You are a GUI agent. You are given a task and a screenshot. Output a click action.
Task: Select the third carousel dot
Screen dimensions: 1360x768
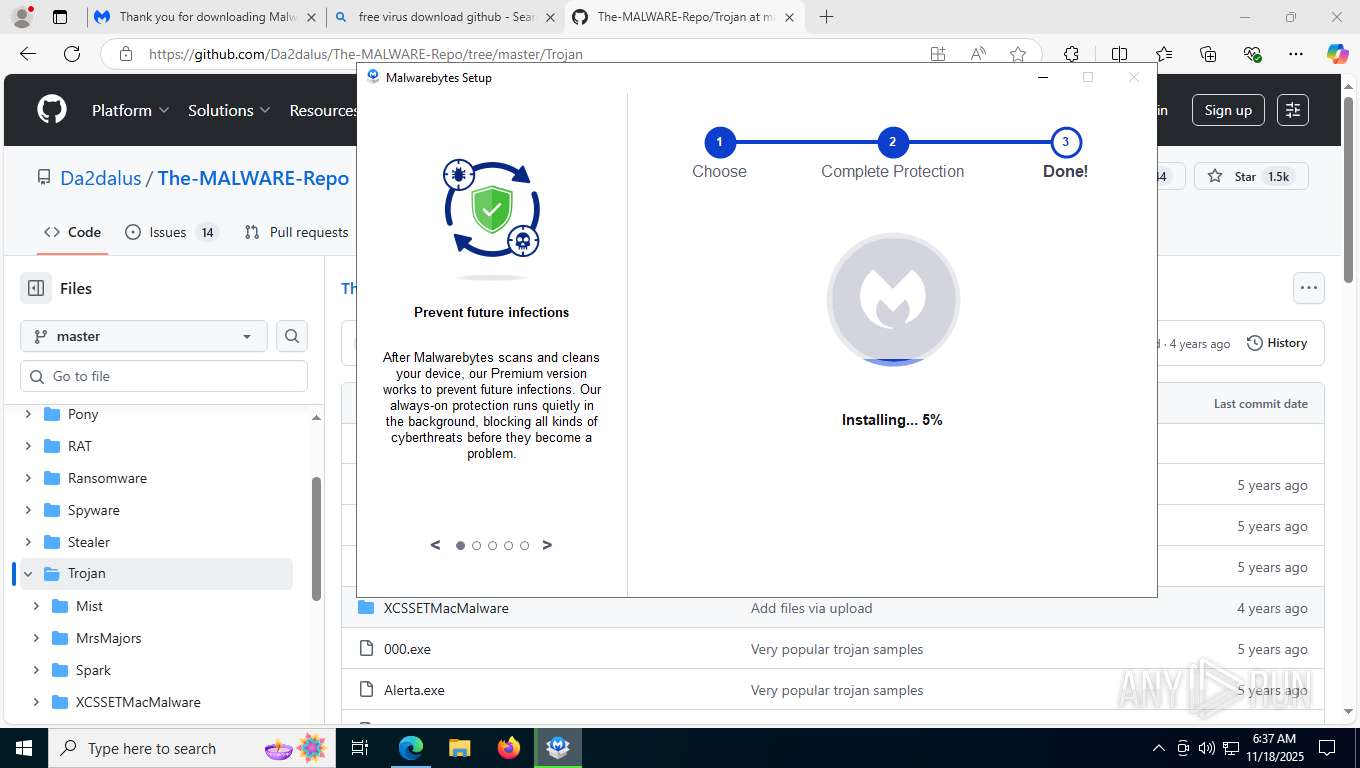pyautogui.click(x=492, y=546)
